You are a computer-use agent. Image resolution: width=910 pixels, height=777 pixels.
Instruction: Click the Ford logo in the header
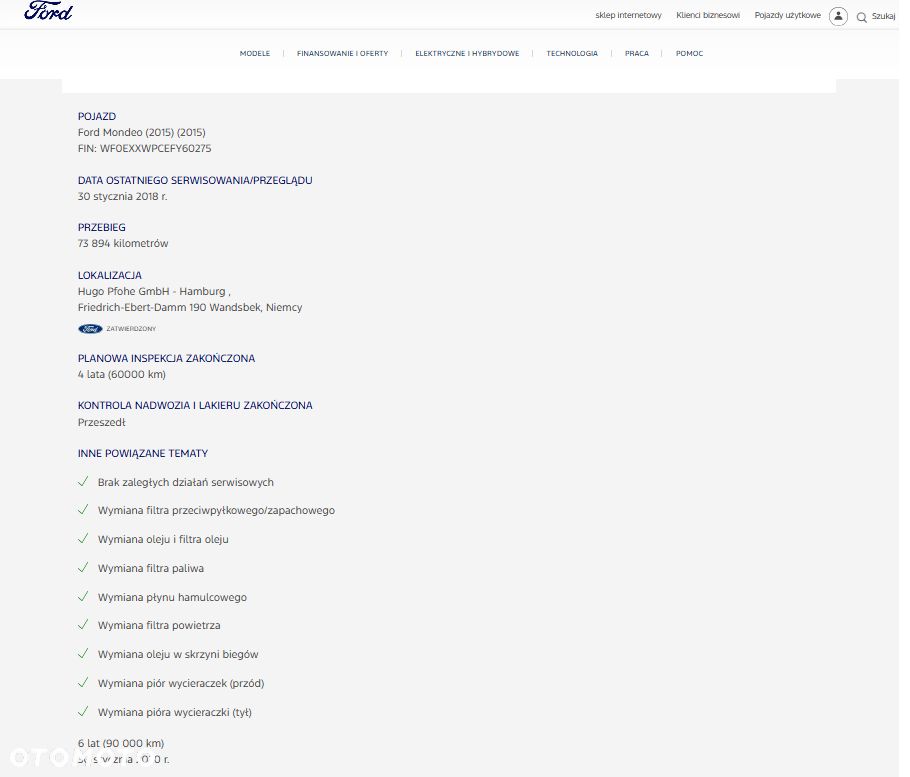(x=48, y=10)
